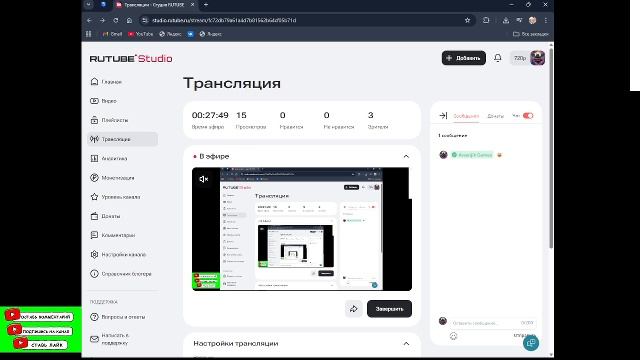The width and height of the screenshot is (640, 360).
Task: Click the 00:27:49 stream time value
Action: click(x=210, y=115)
